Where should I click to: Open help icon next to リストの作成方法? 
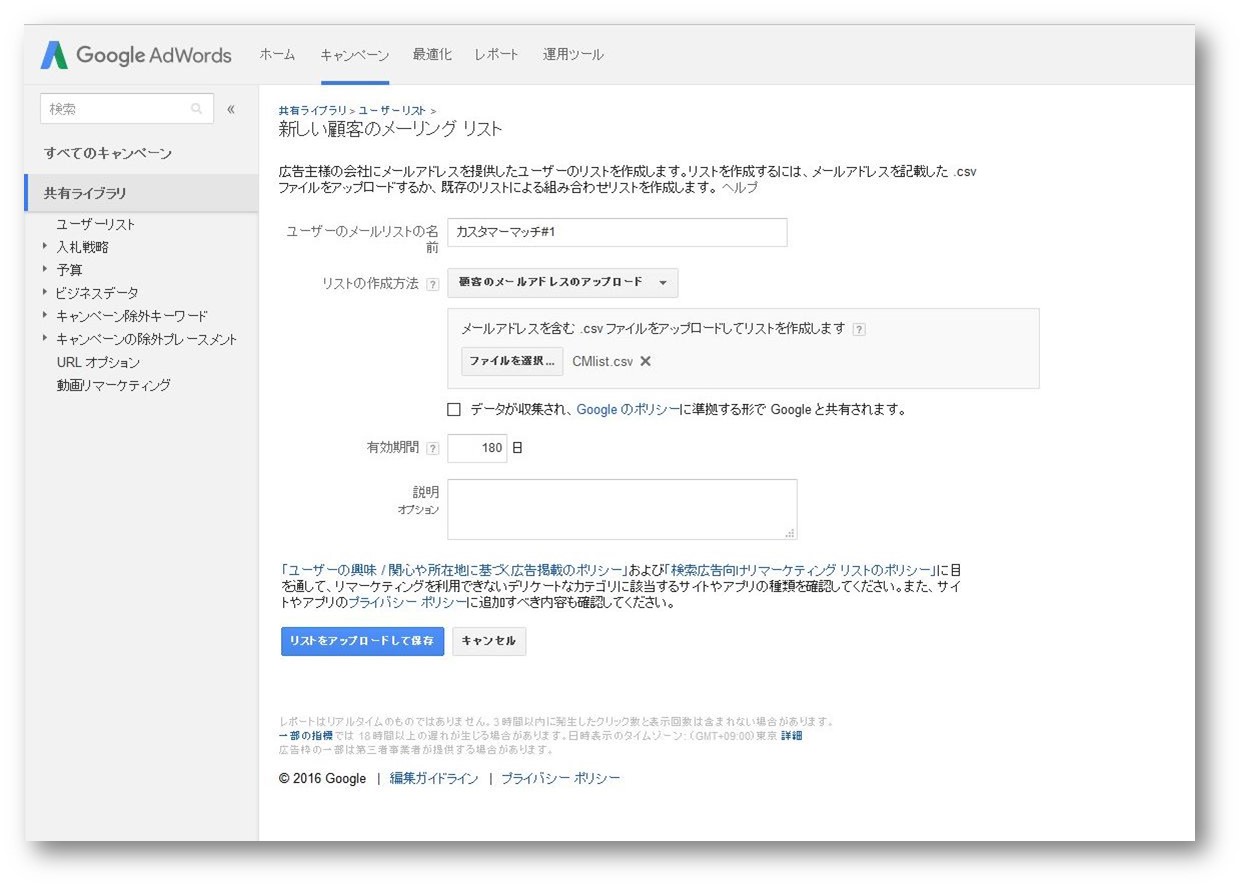433,284
